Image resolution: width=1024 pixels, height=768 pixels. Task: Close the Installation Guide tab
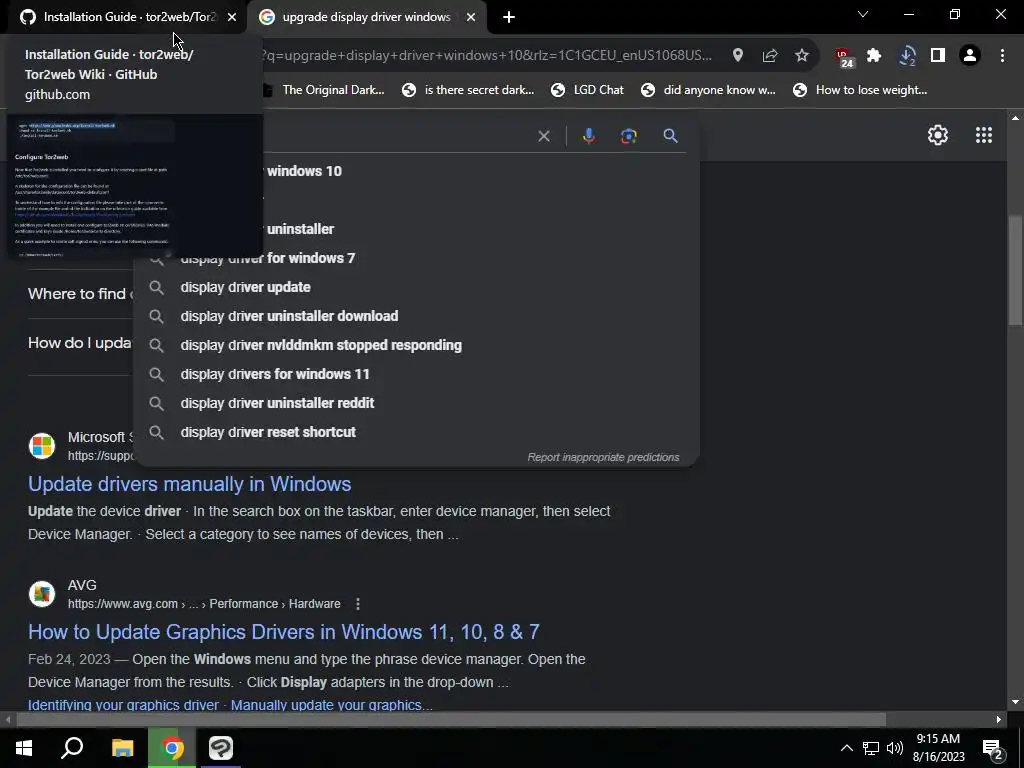(x=232, y=17)
